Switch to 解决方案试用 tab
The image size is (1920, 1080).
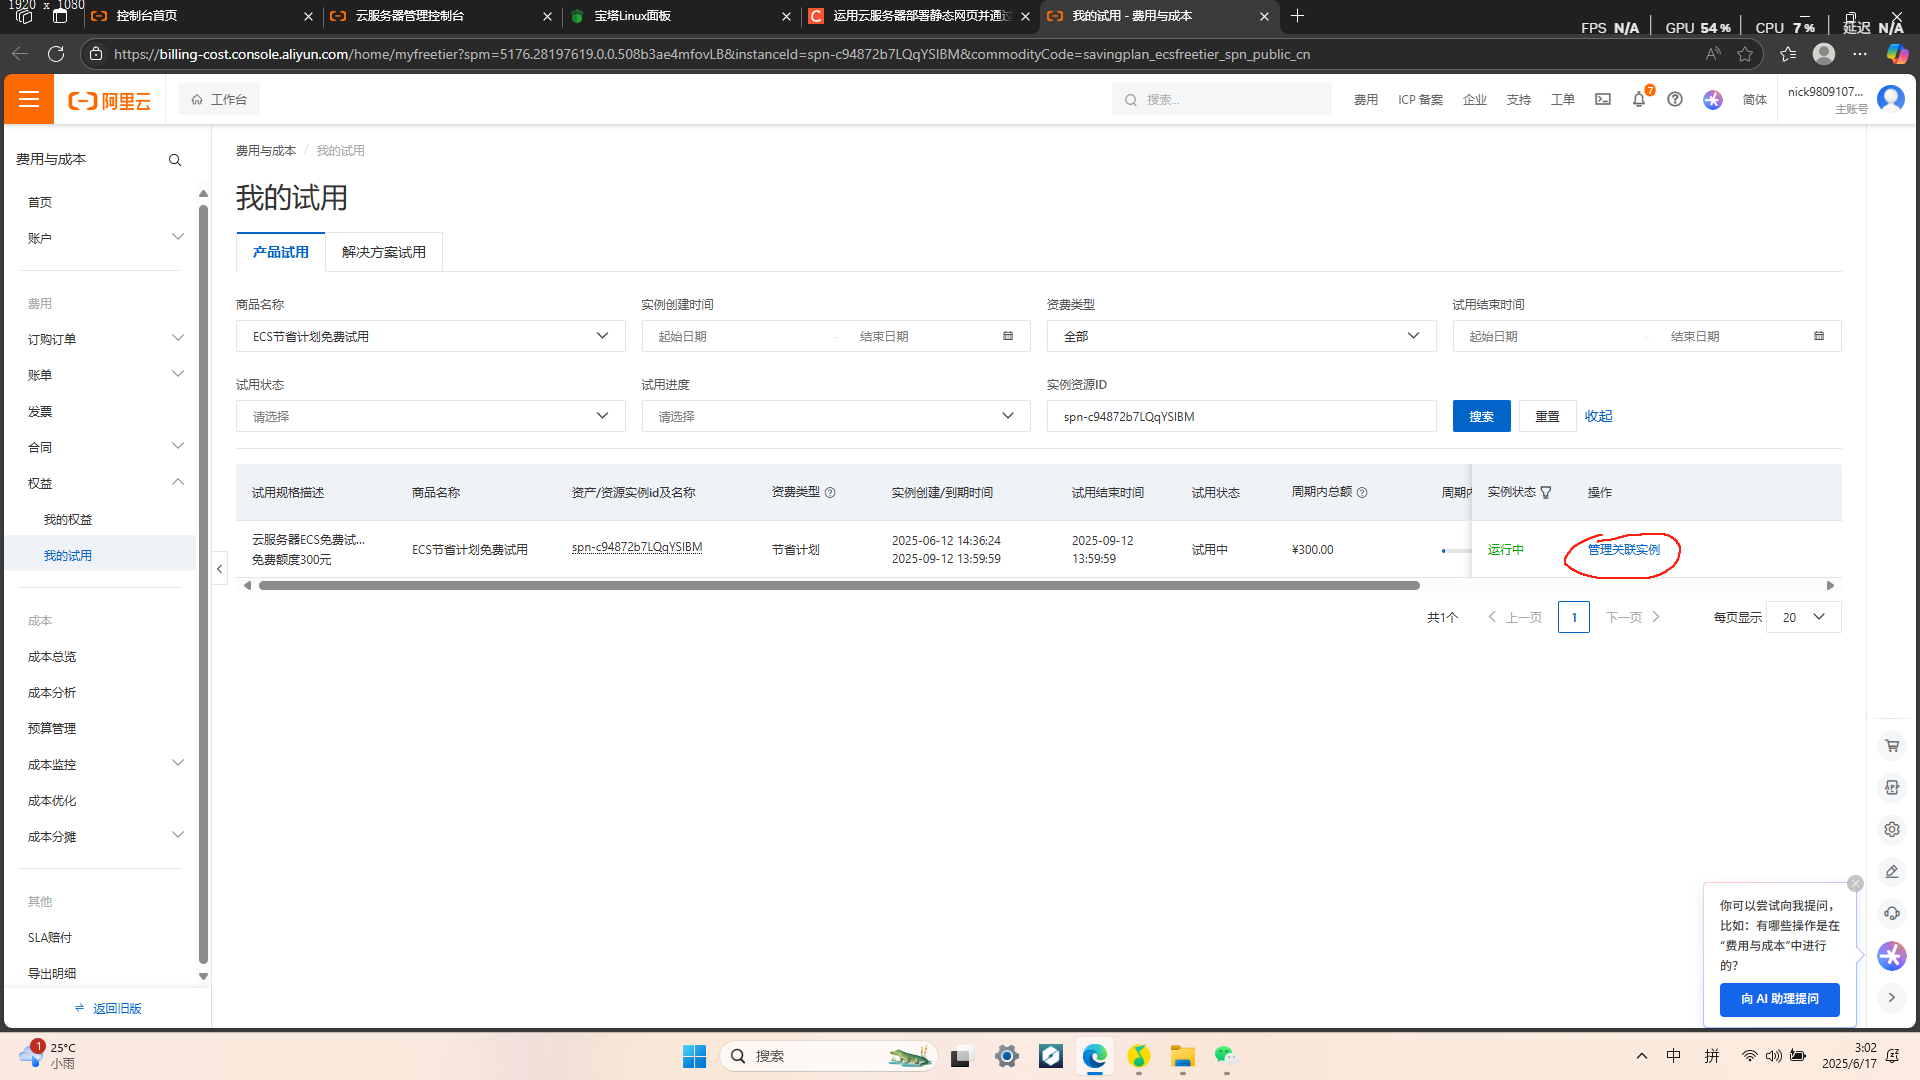(x=384, y=252)
